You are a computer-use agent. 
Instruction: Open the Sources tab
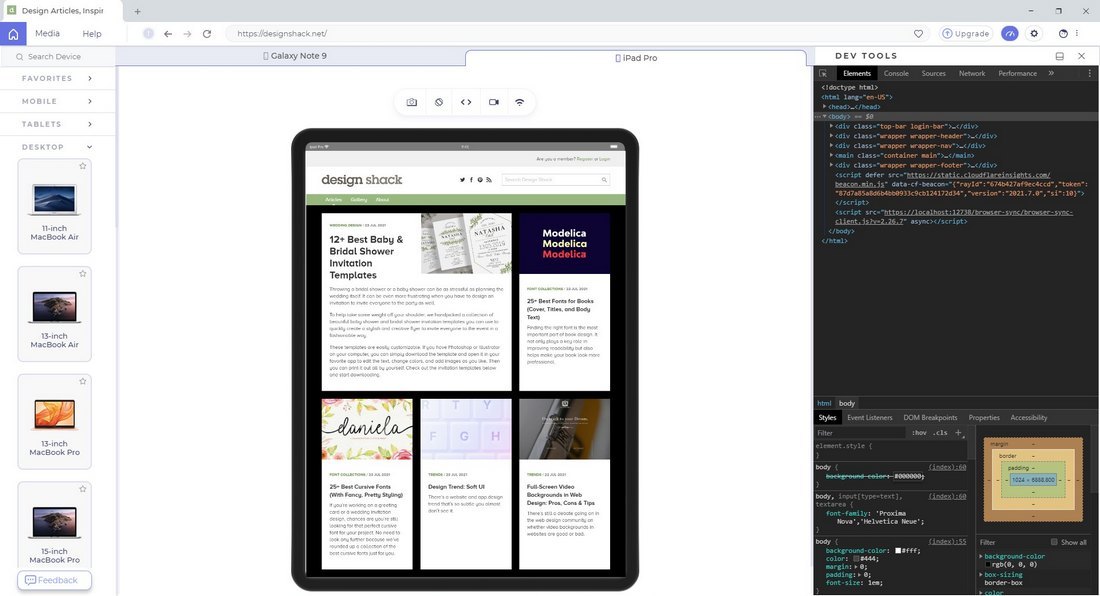coord(933,74)
